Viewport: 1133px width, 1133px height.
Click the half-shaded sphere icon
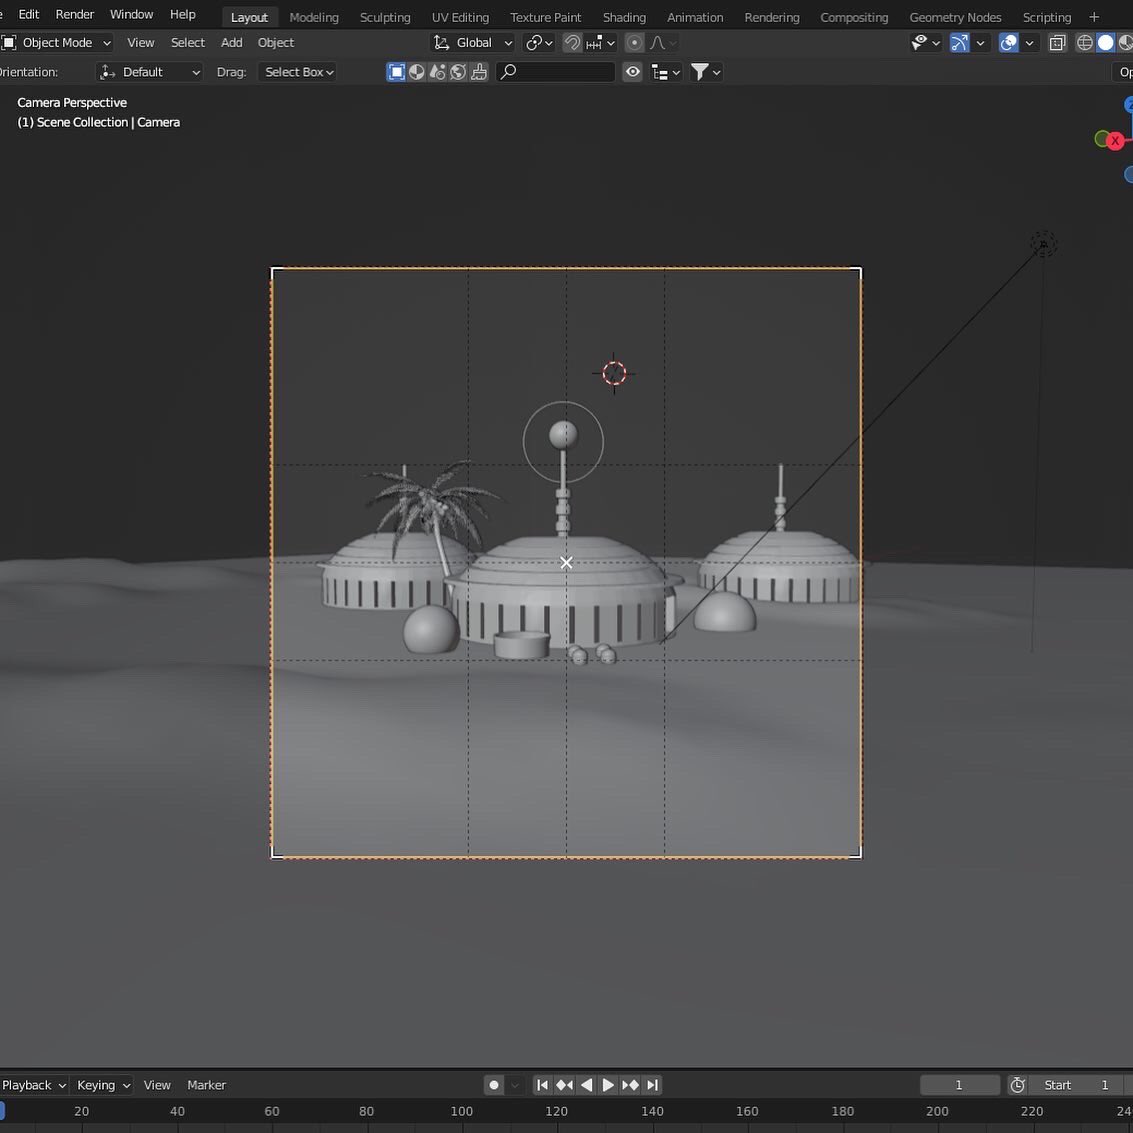pyautogui.click(x=417, y=72)
